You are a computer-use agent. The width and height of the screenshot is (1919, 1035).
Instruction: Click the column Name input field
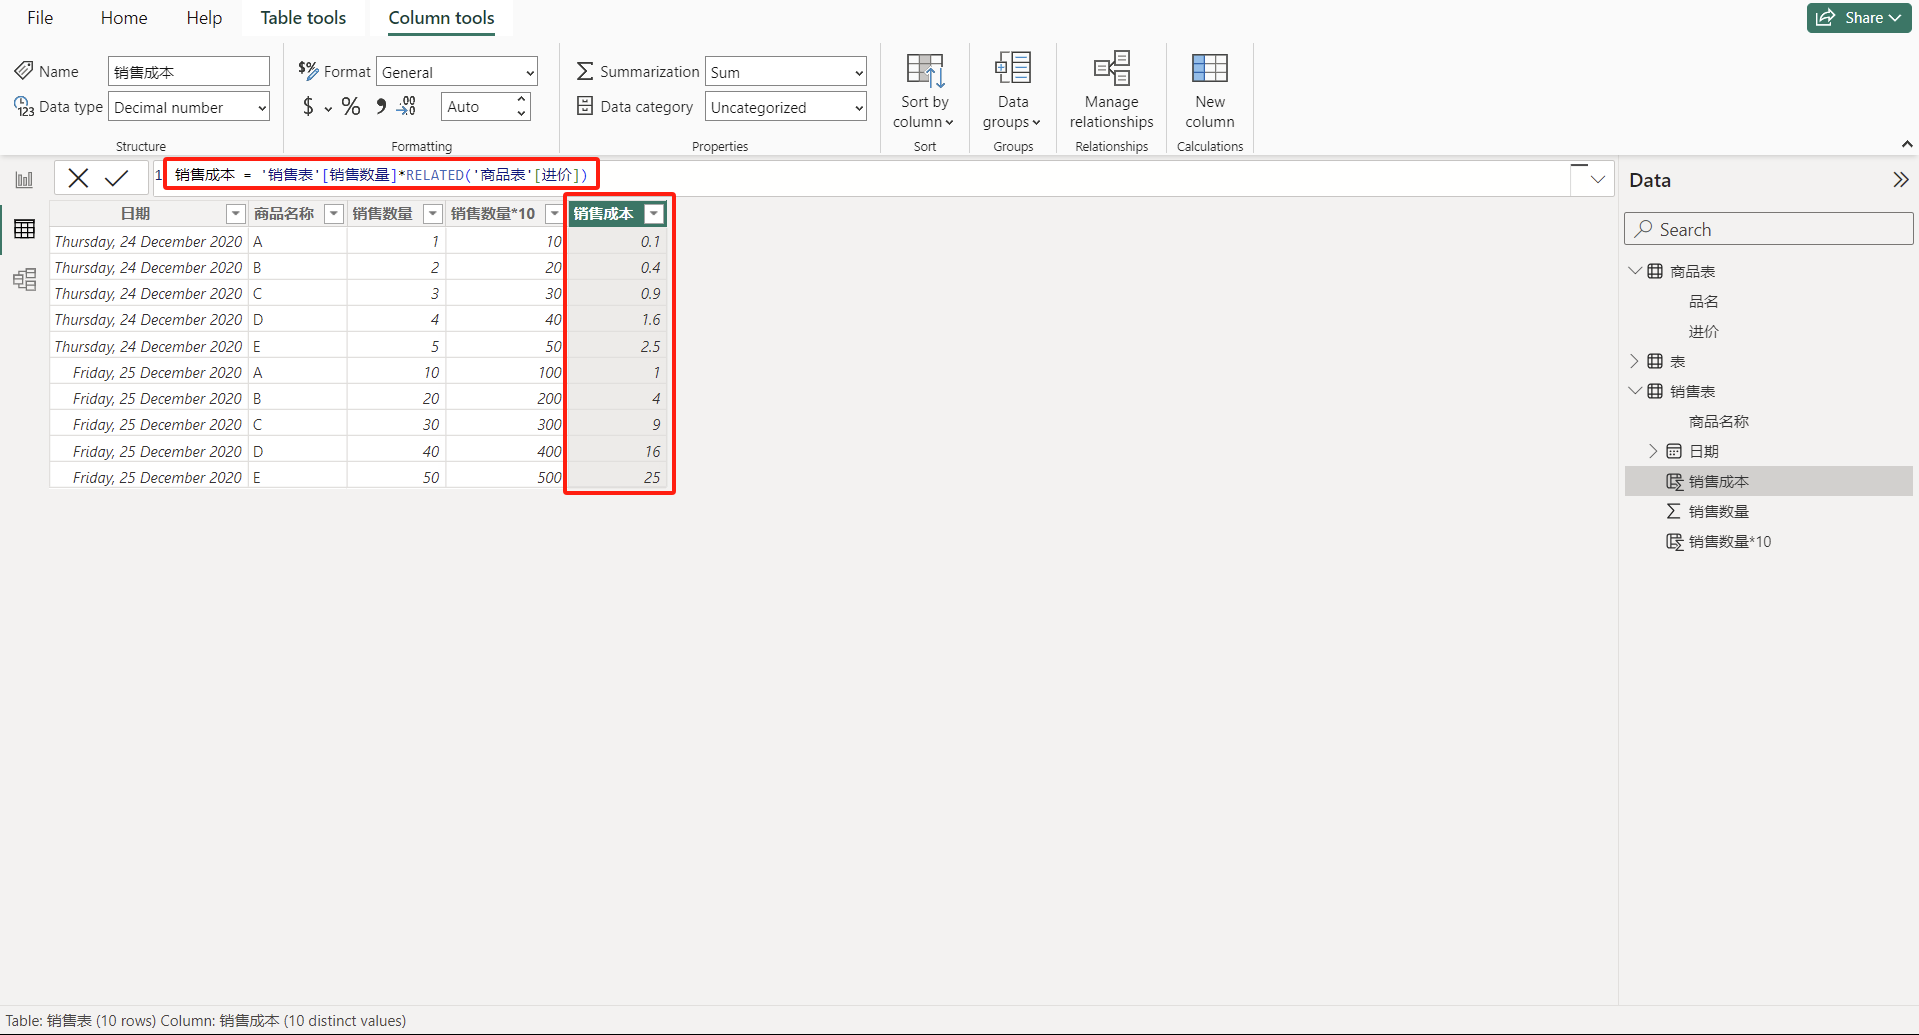[x=189, y=72]
